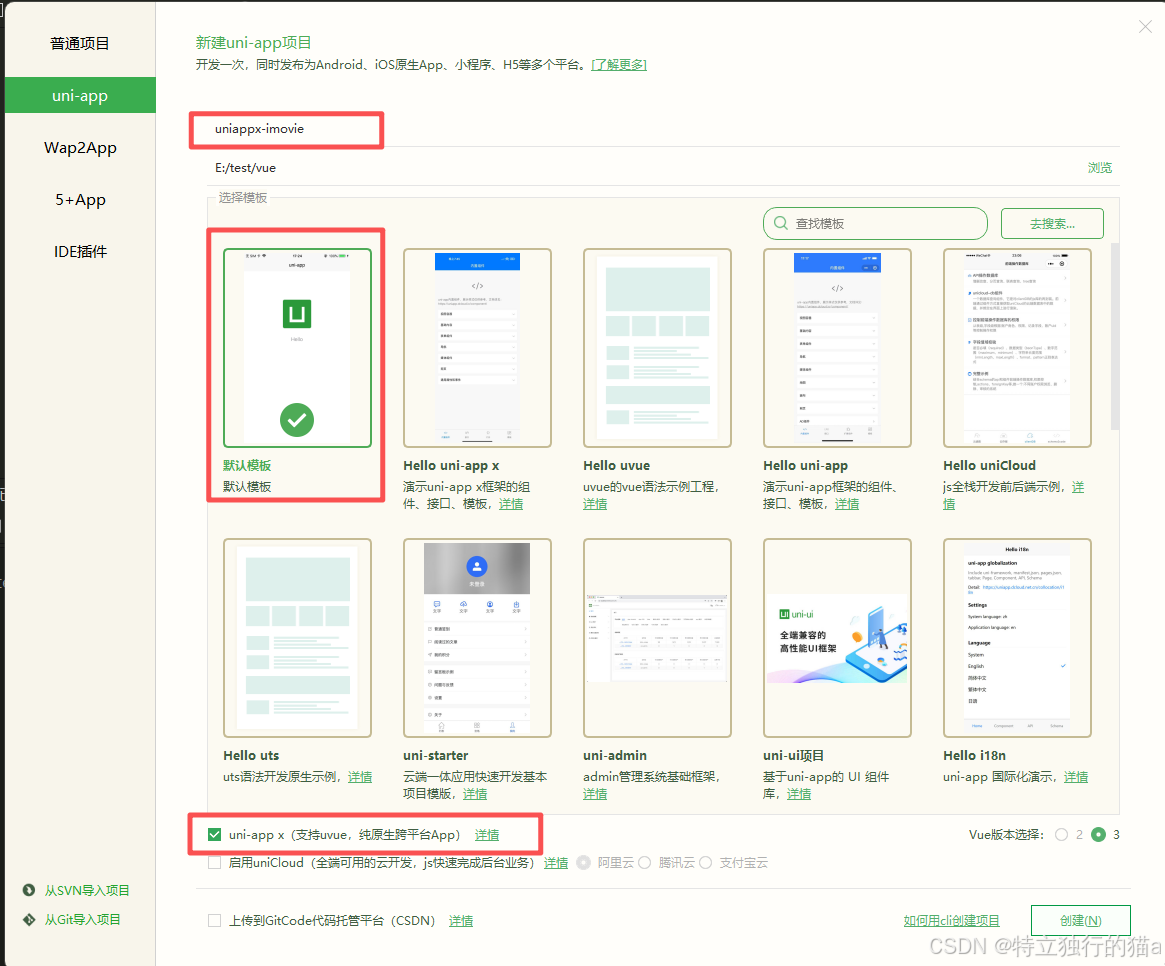This screenshot has height=966, width=1165.
Task: Click the Hello uniCloud template title
Action: click(989, 465)
